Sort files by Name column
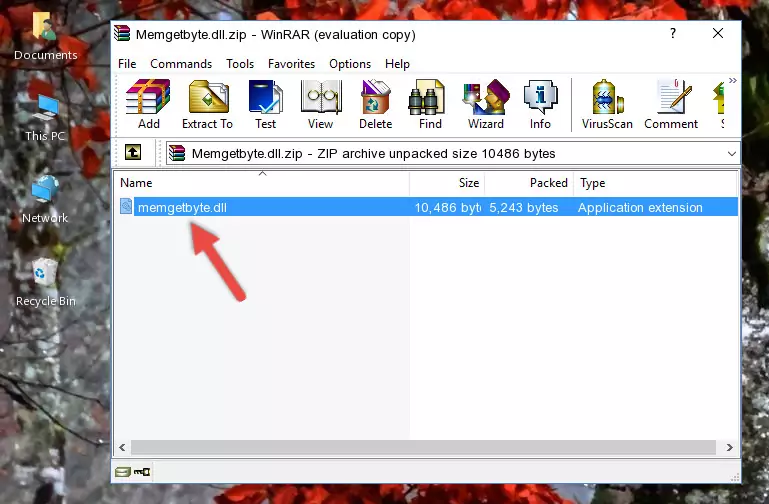This screenshot has height=504, width=769. pyautogui.click(x=262, y=183)
